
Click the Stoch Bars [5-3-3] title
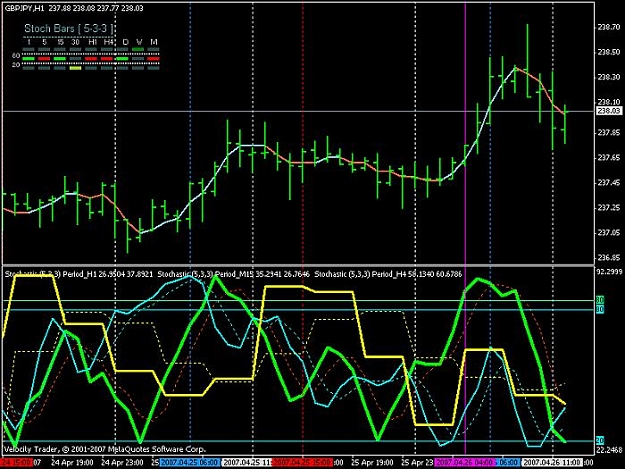coord(69,28)
